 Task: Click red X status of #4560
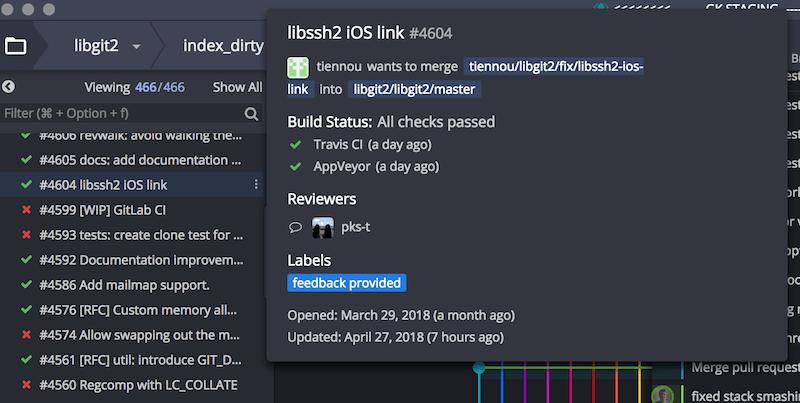(27, 384)
